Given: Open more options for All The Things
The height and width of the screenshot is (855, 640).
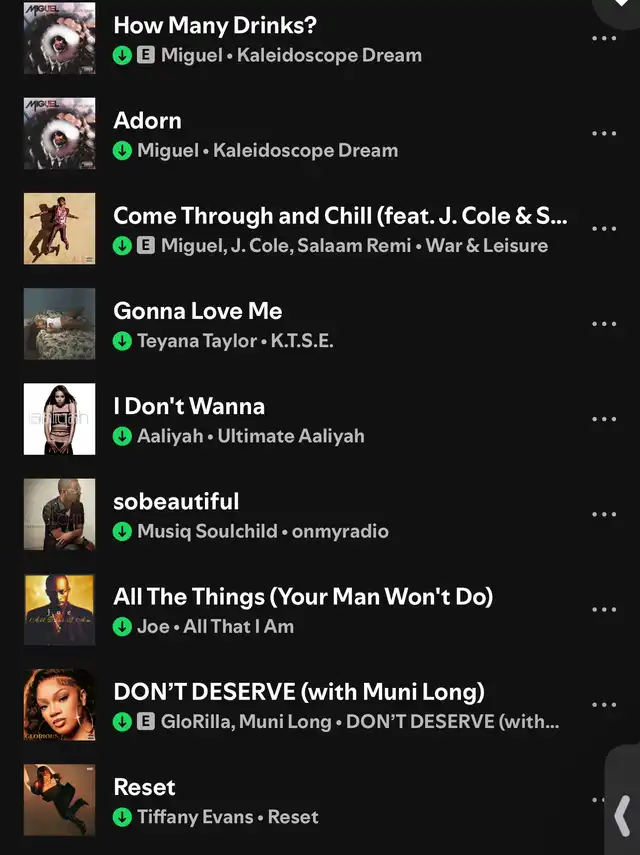Looking at the screenshot, I should click(x=604, y=610).
